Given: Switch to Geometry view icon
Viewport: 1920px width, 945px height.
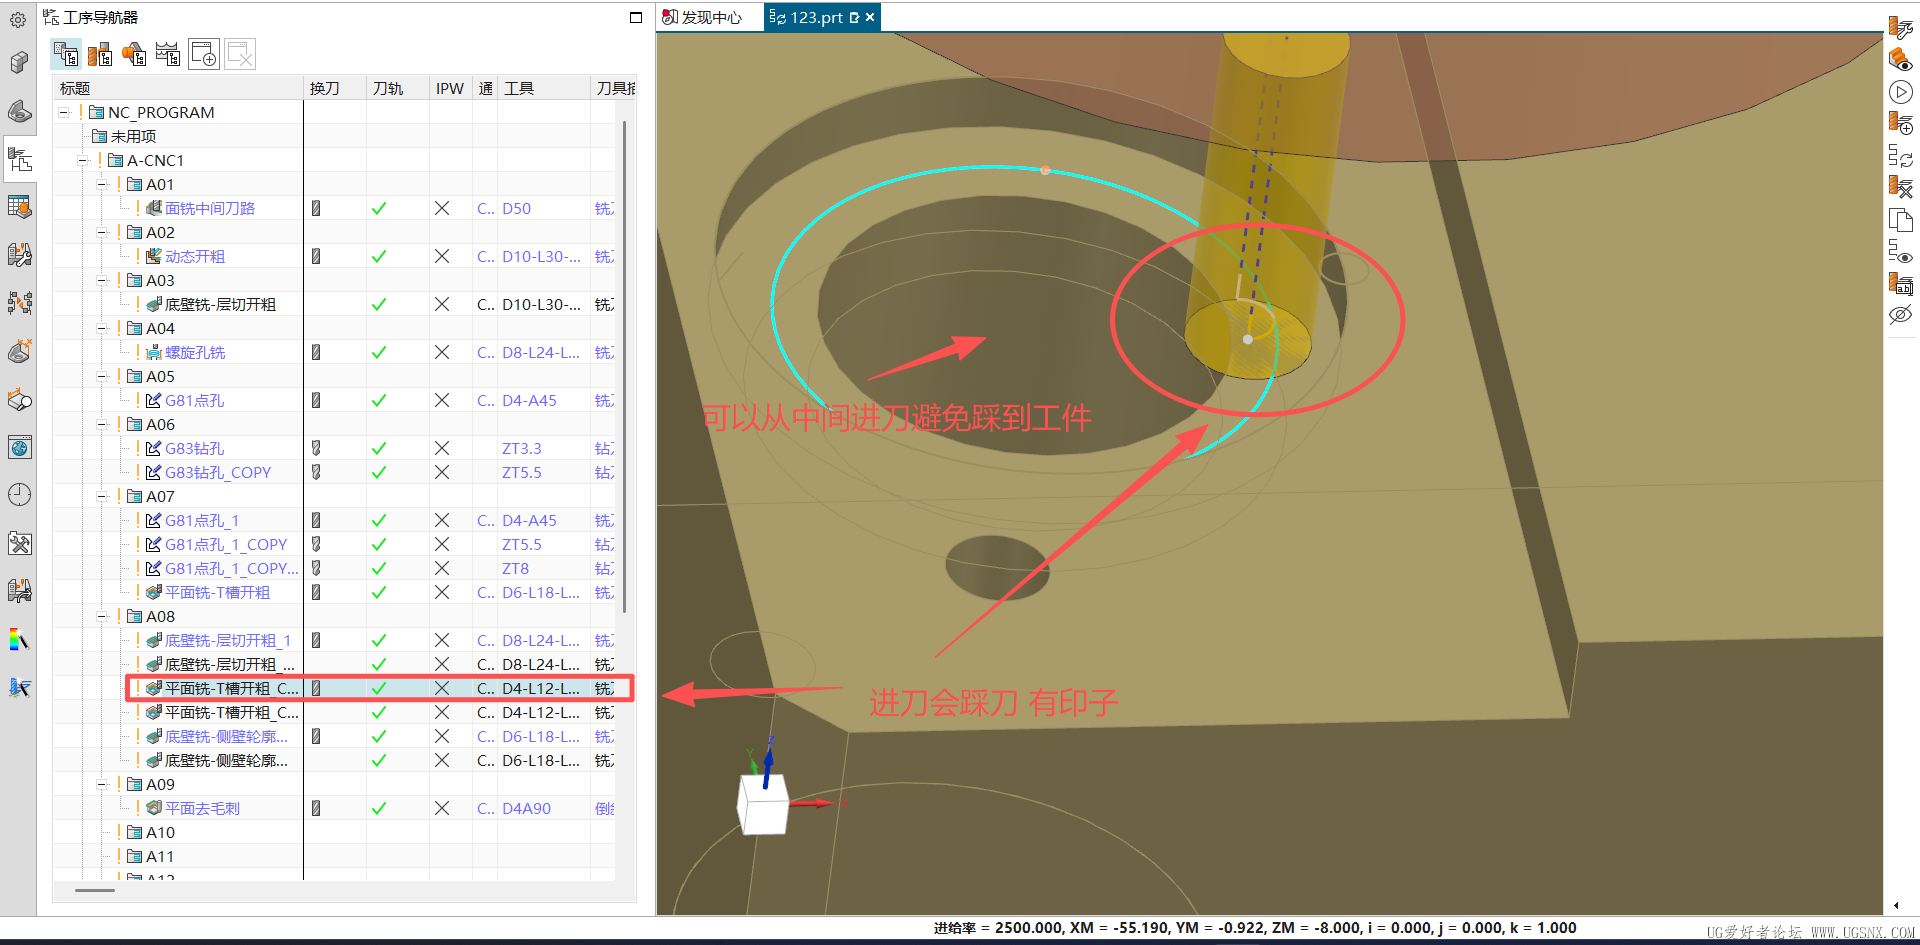Looking at the screenshot, I should point(134,54).
